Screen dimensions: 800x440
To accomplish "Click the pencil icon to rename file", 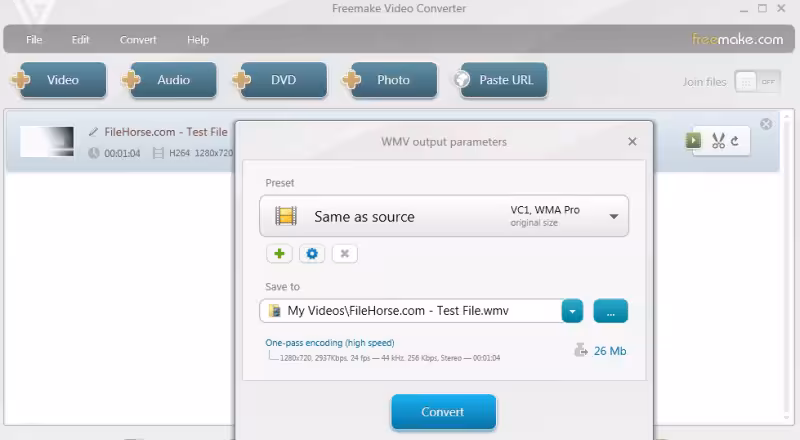I will point(93,132).
